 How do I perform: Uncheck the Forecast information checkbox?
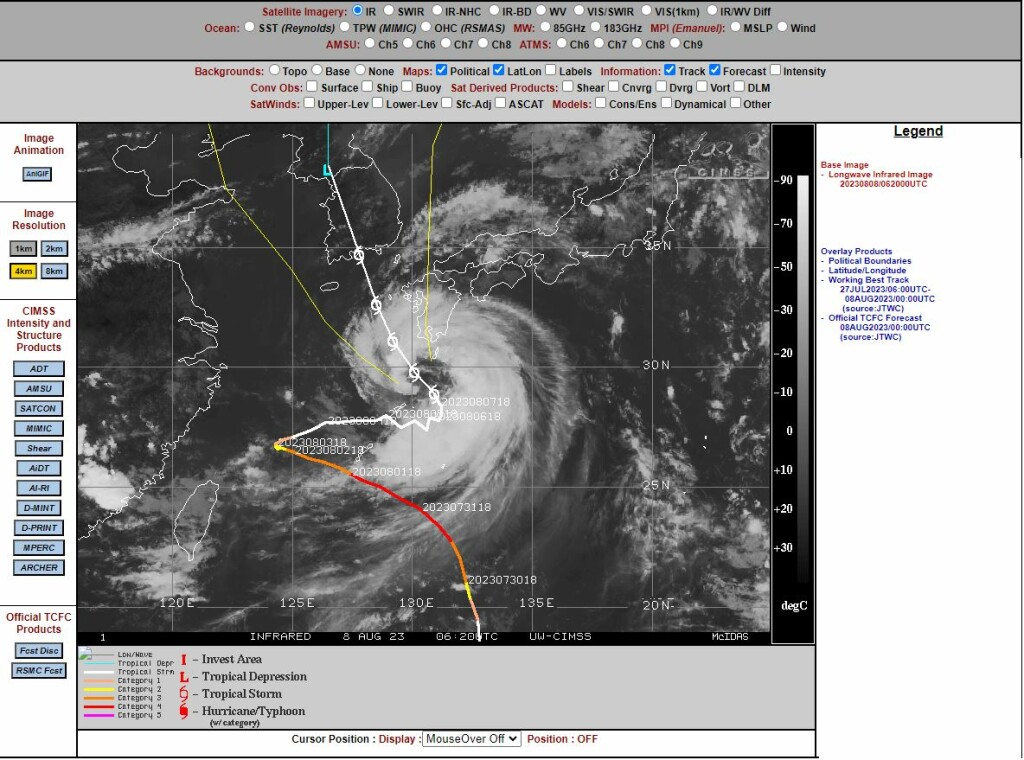[x=715, y=71]
